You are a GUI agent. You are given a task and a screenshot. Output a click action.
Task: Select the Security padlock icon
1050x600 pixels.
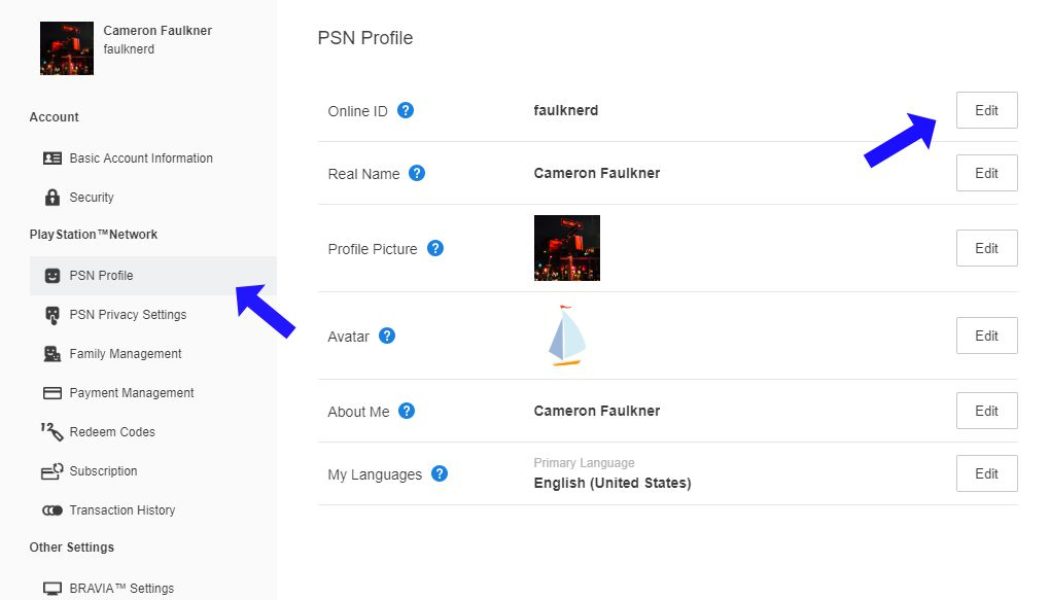[52, 197]
